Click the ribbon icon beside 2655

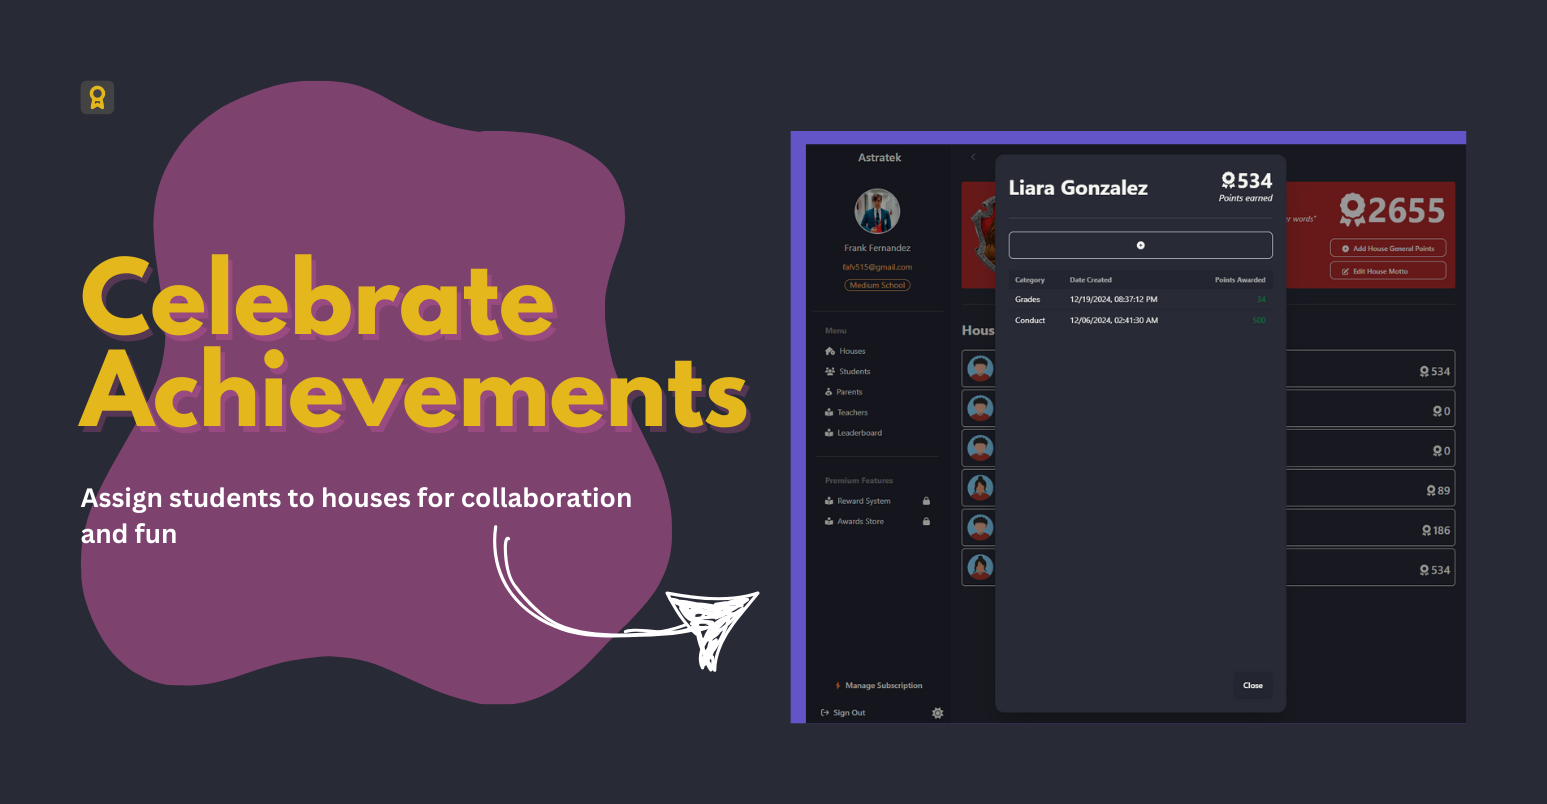(x=1352, y=210)
